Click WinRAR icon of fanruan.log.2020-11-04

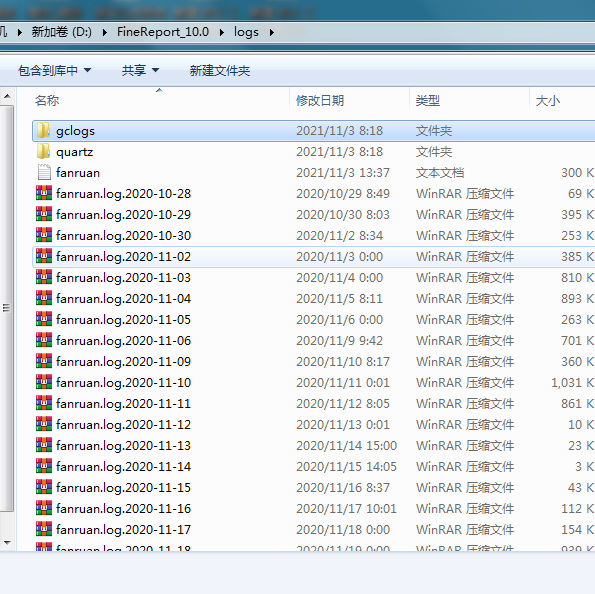(44, 298)
